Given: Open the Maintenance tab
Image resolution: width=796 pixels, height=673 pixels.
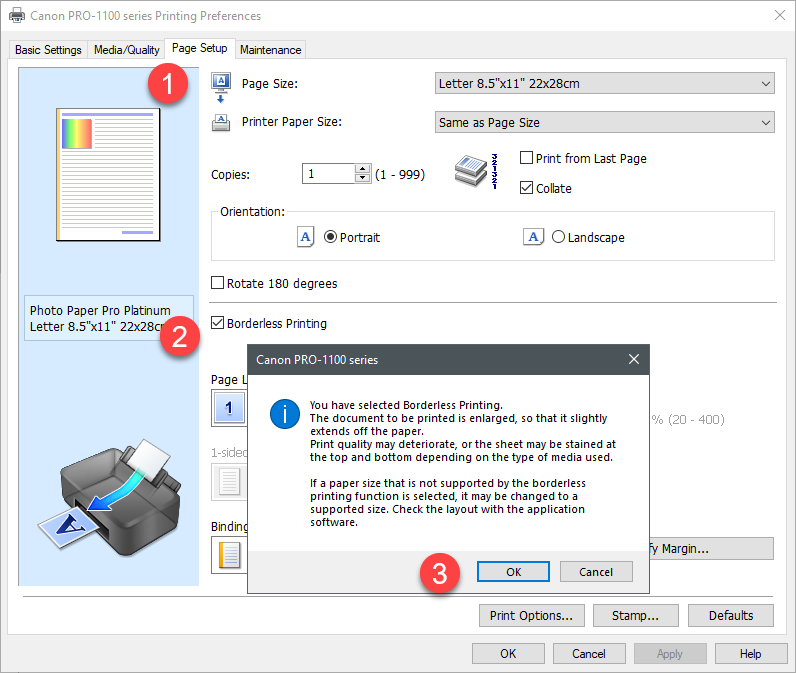Looking at the screenshot, I should 270,50.
